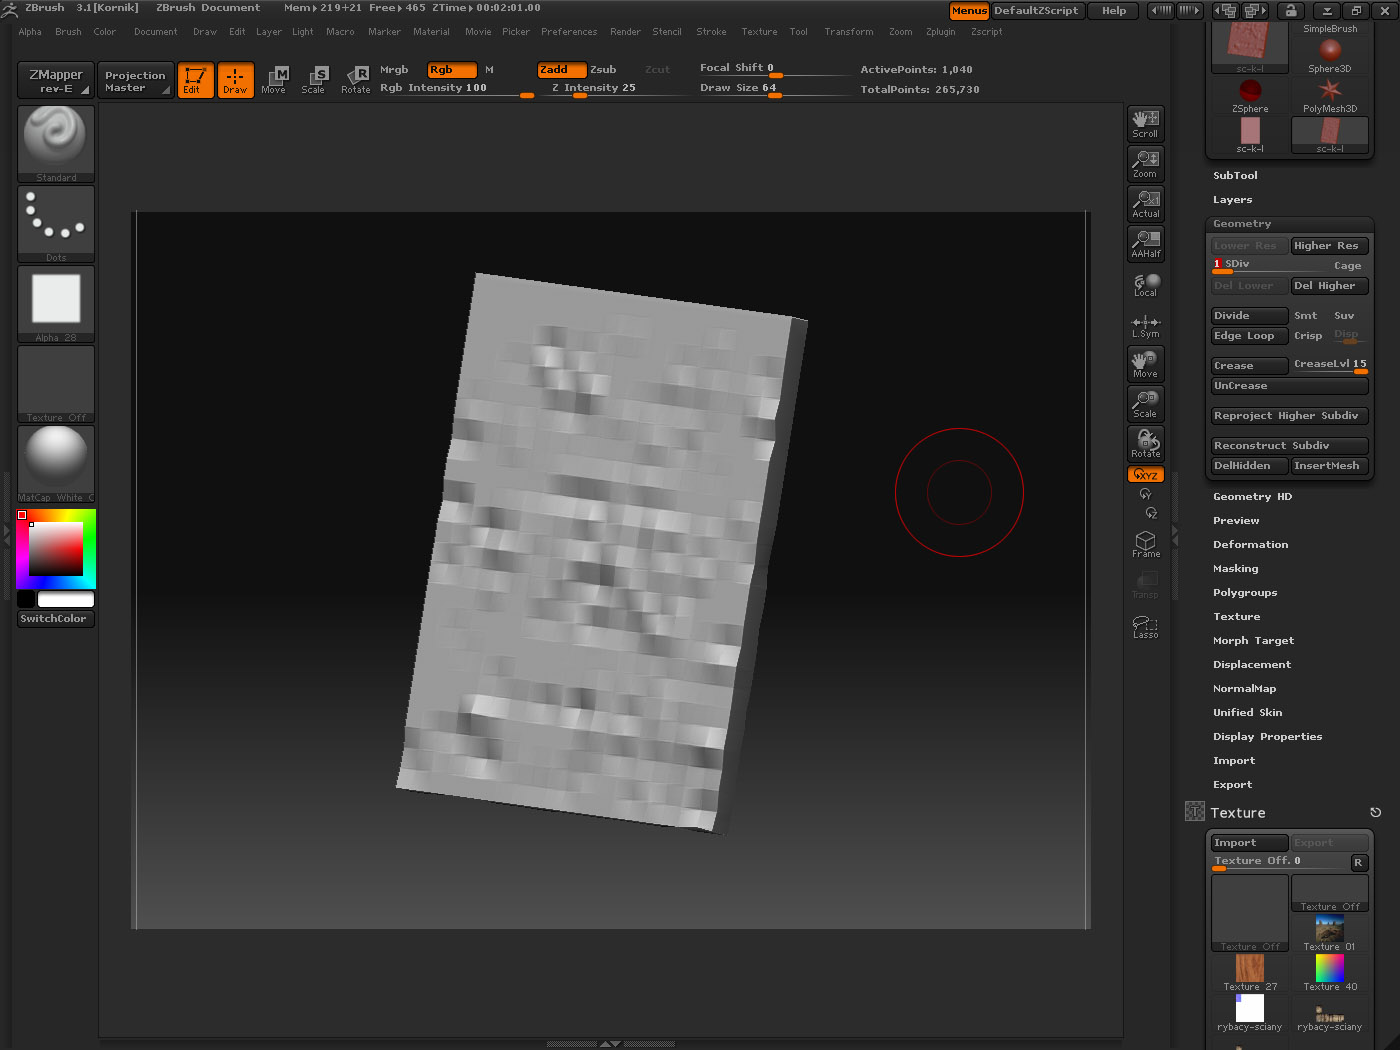The width and height of the screenshot is (1400, 1050).
Task: Click the L.Sym symmetry icon
Action: pyautogui.click(x=1145, y=326)
